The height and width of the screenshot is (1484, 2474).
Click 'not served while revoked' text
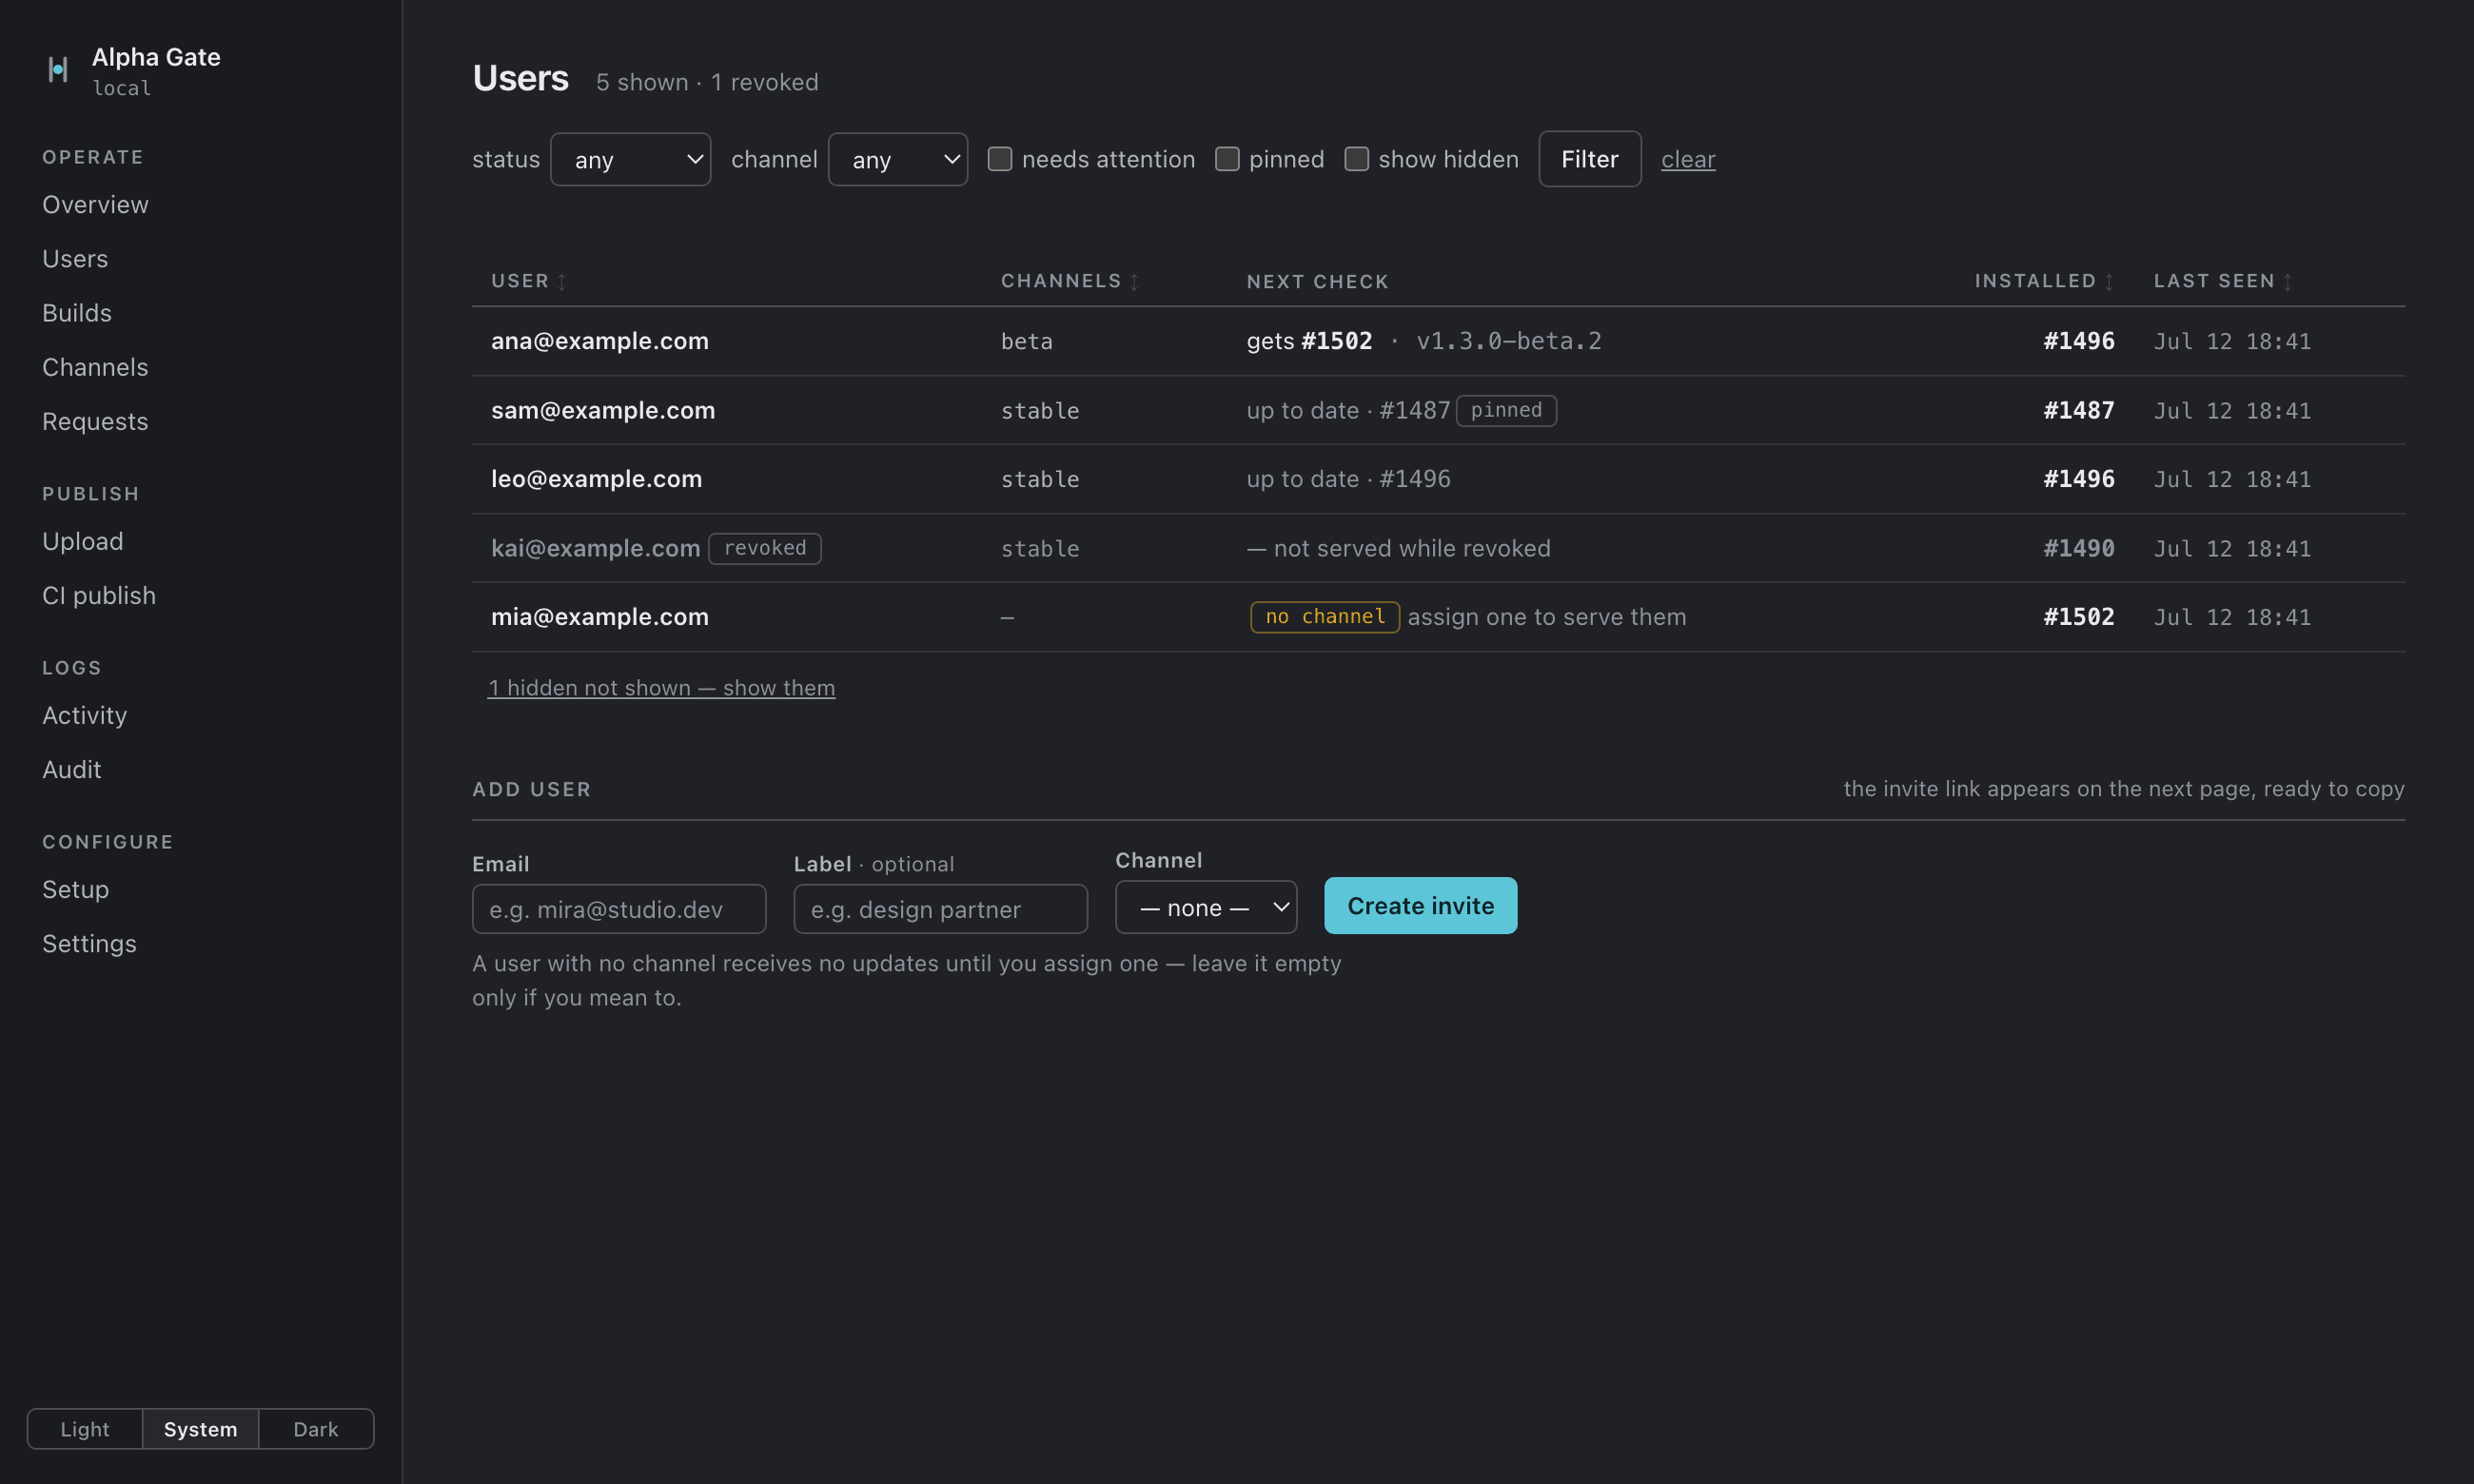pyautogui.click(x=1412, y=548)
